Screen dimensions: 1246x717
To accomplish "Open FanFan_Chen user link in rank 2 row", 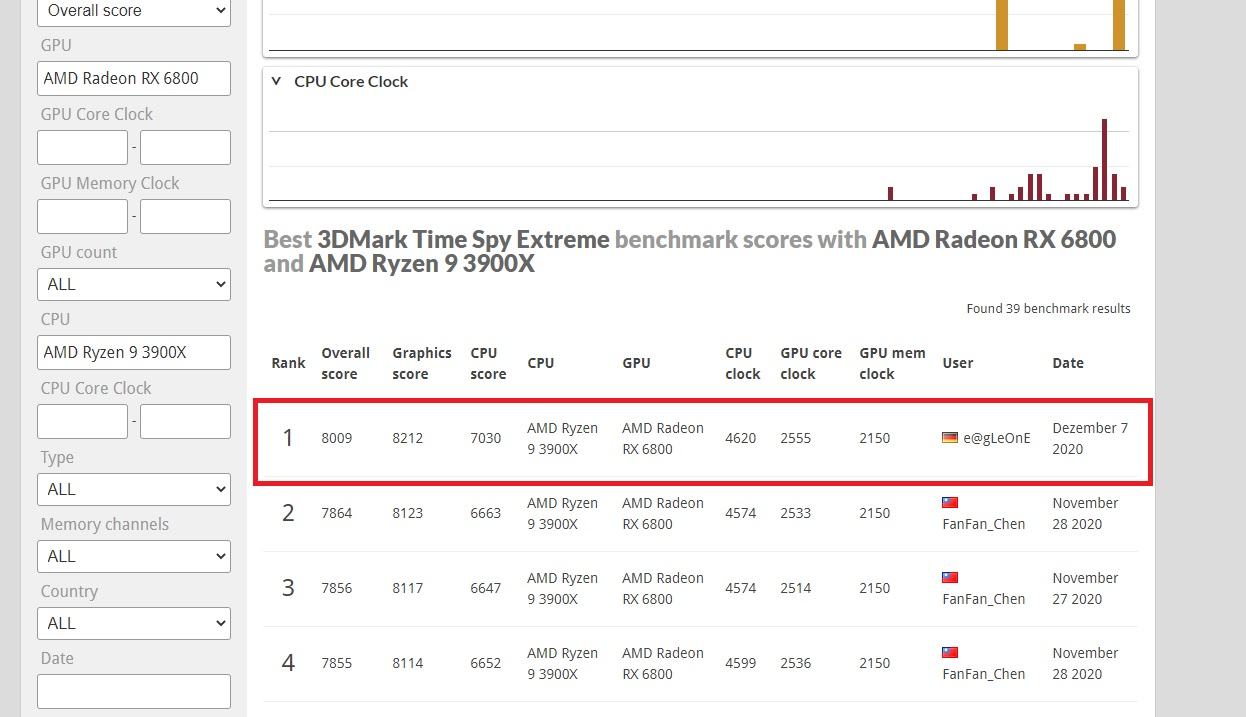I will (x=983, y=524).
